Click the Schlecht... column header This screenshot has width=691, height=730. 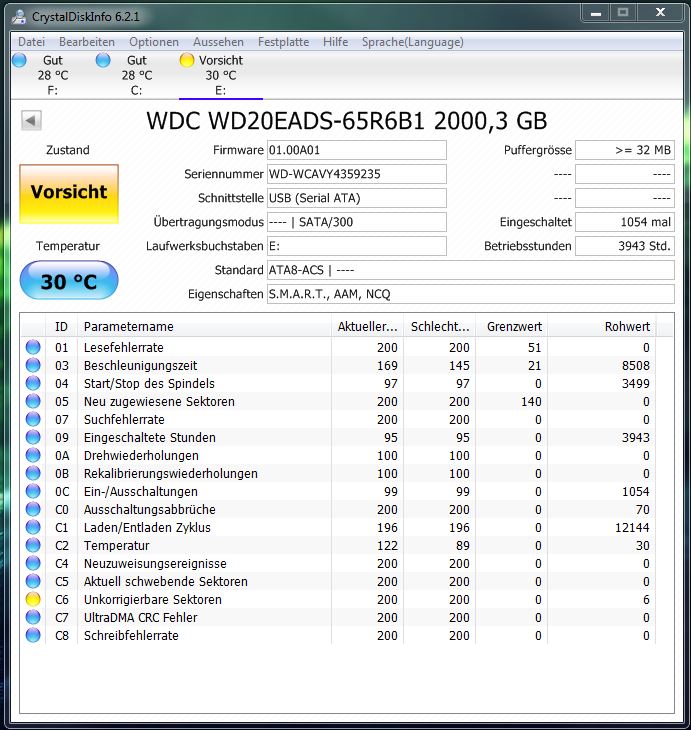tap(440, 326)
